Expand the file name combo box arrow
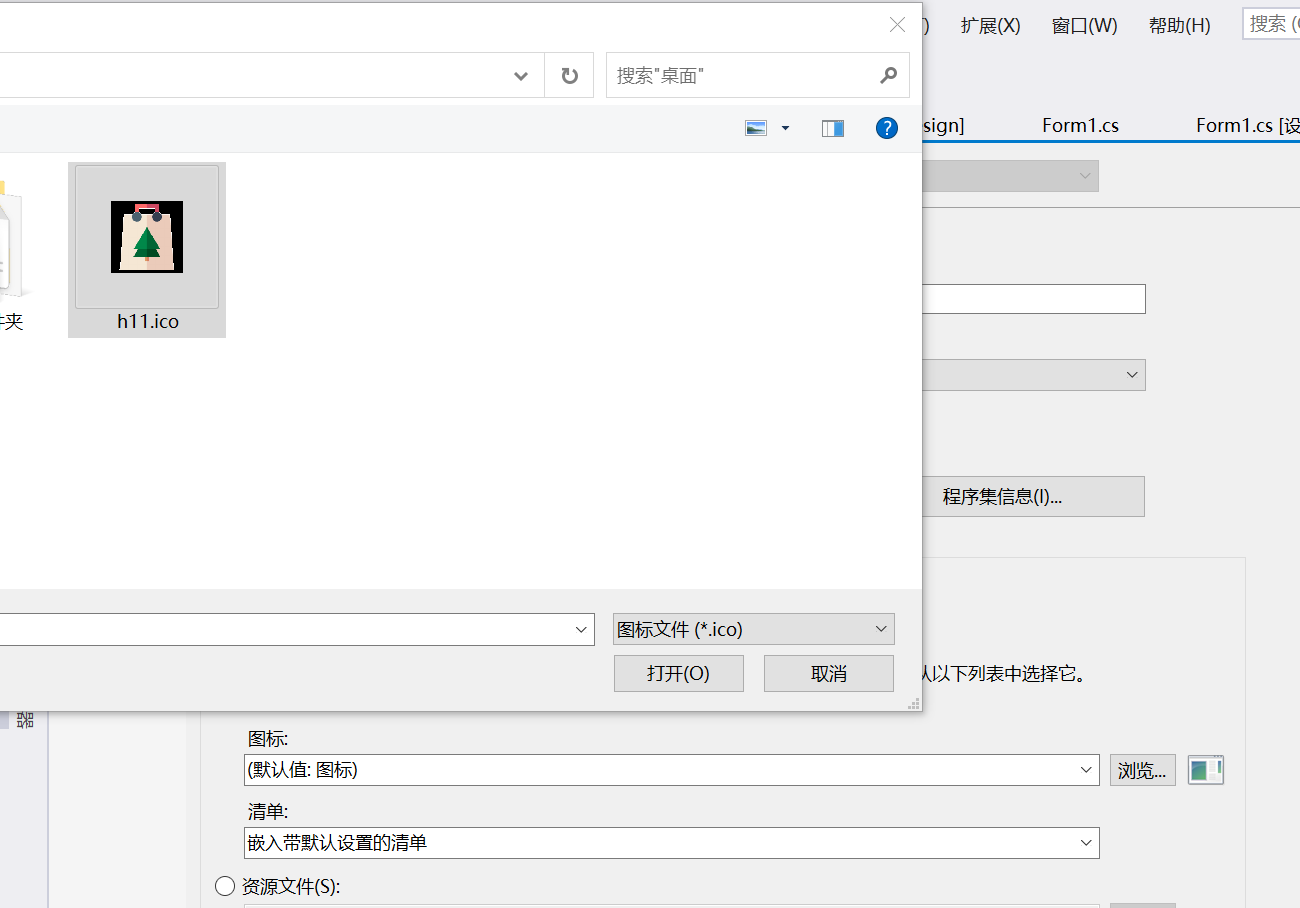The image size is (1300, 908). tap(582, 629)
